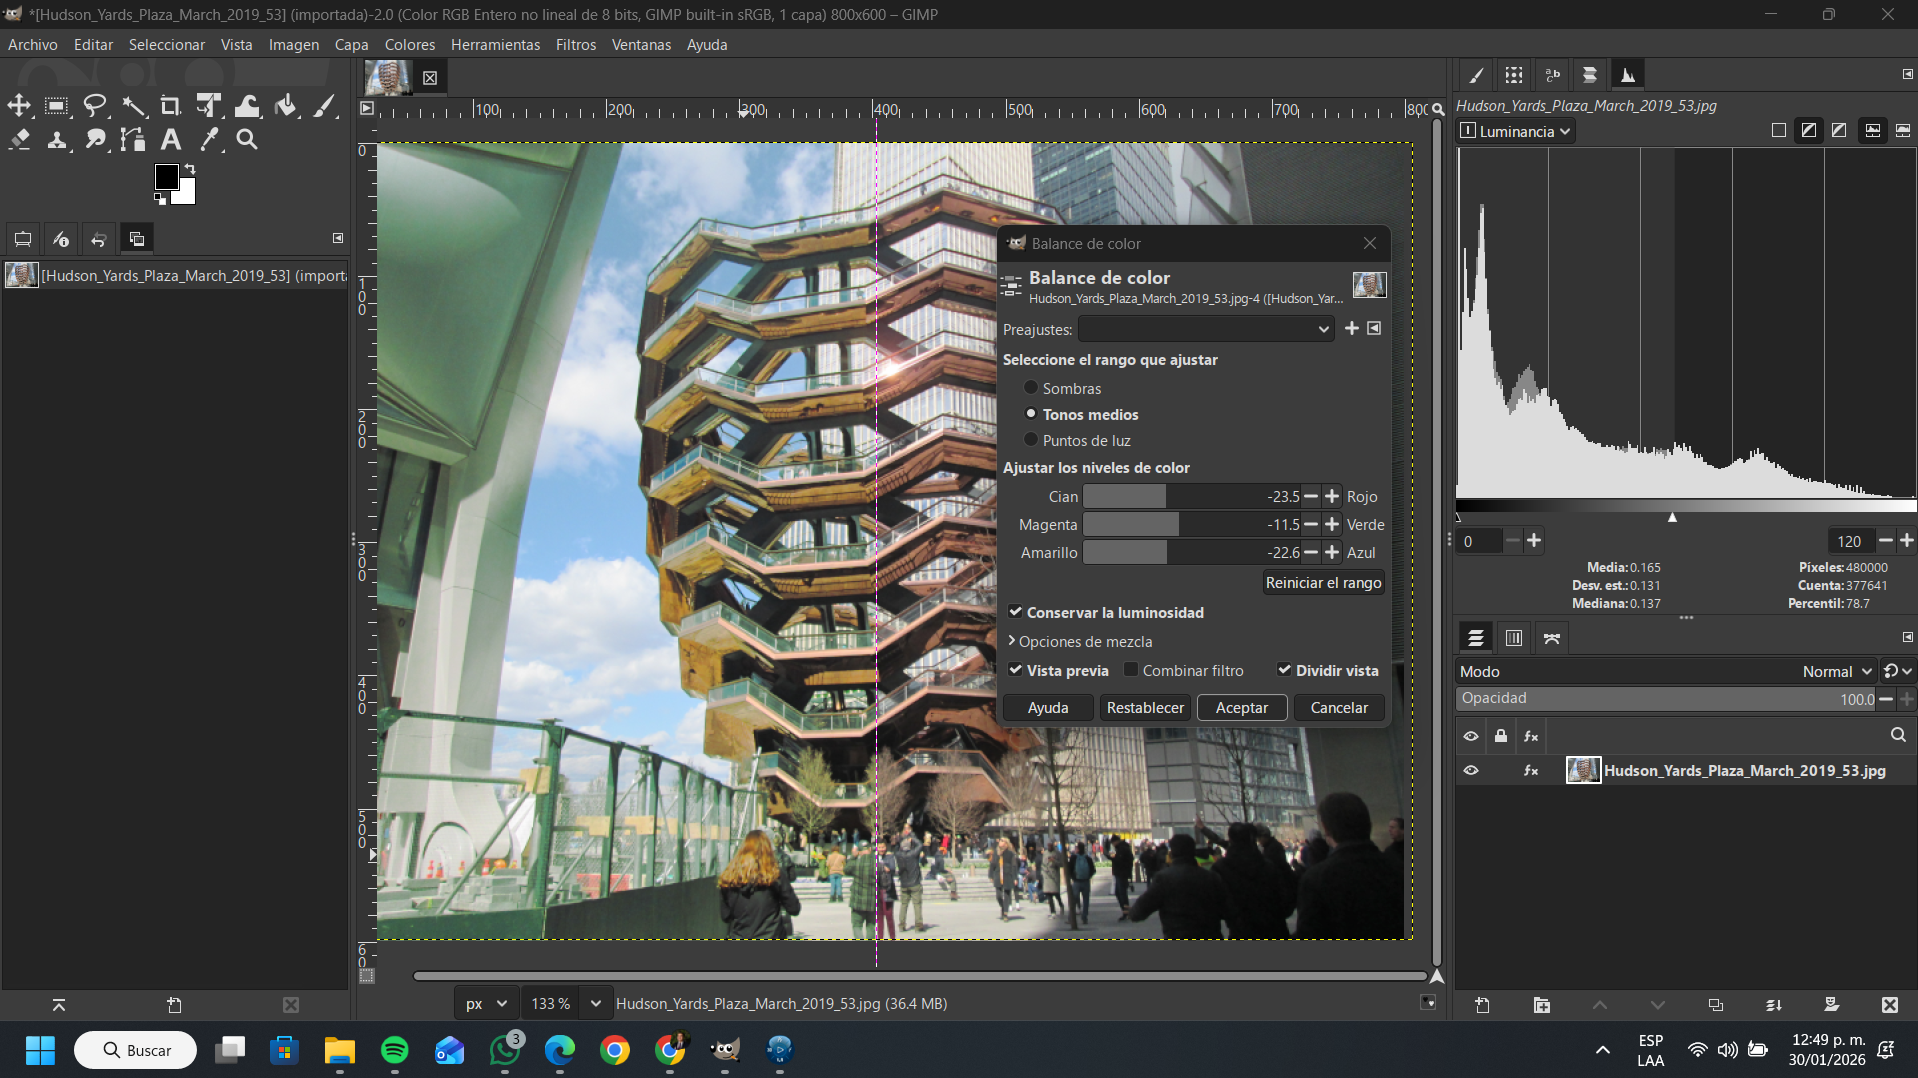Pick the Zoom magnifier tool
Image resolution: width=1918 pixels, height=1078 pixels.
point(247,140)
